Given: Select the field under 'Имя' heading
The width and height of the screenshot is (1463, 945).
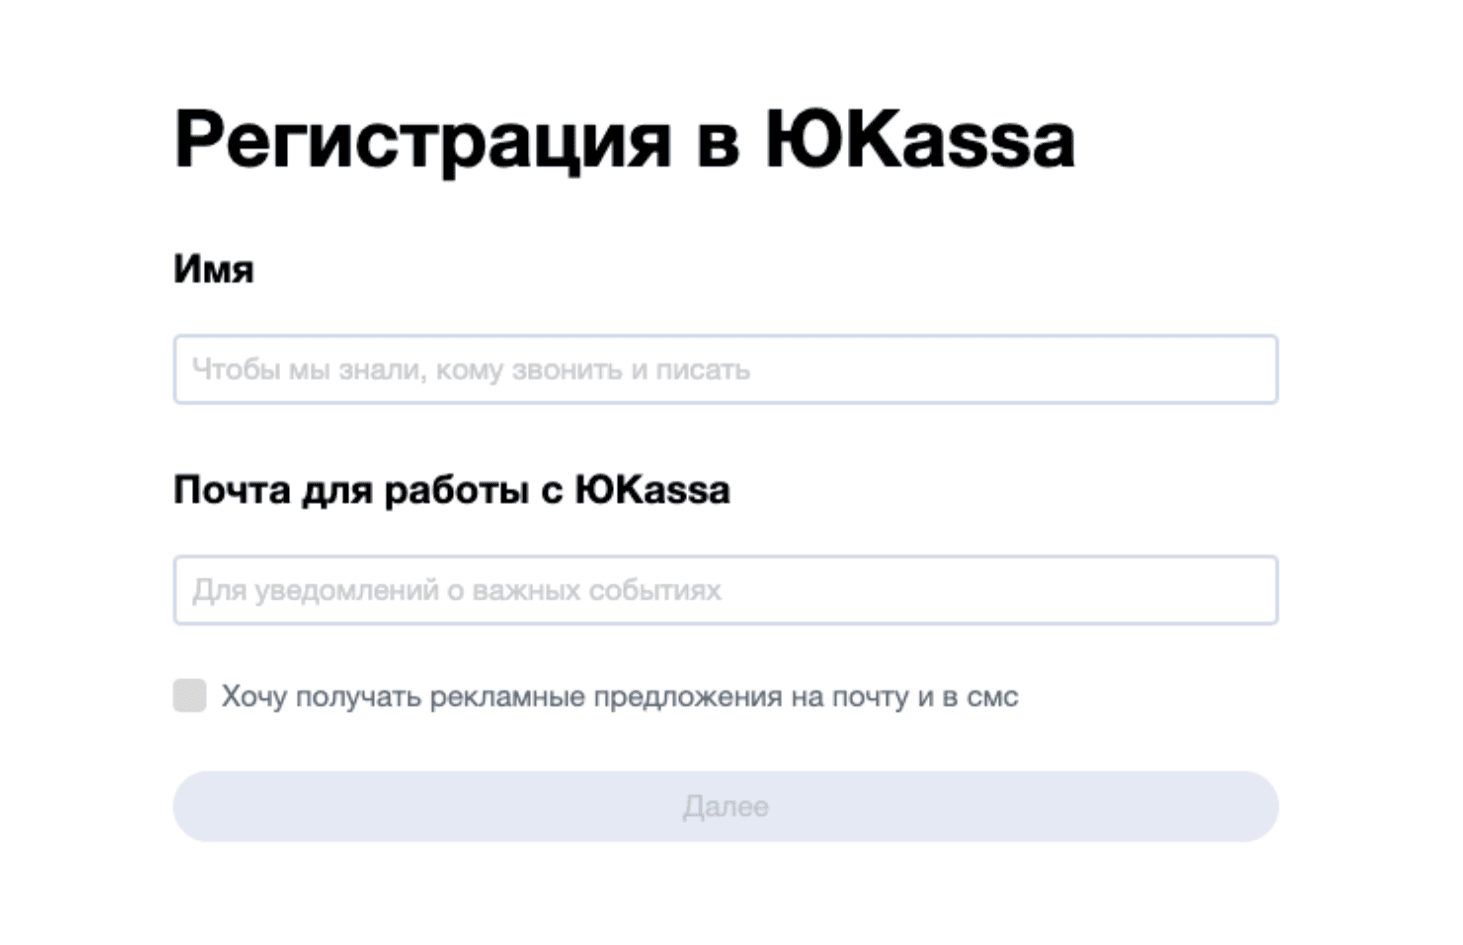Looking at the screenshot, I should coord(725,369).
